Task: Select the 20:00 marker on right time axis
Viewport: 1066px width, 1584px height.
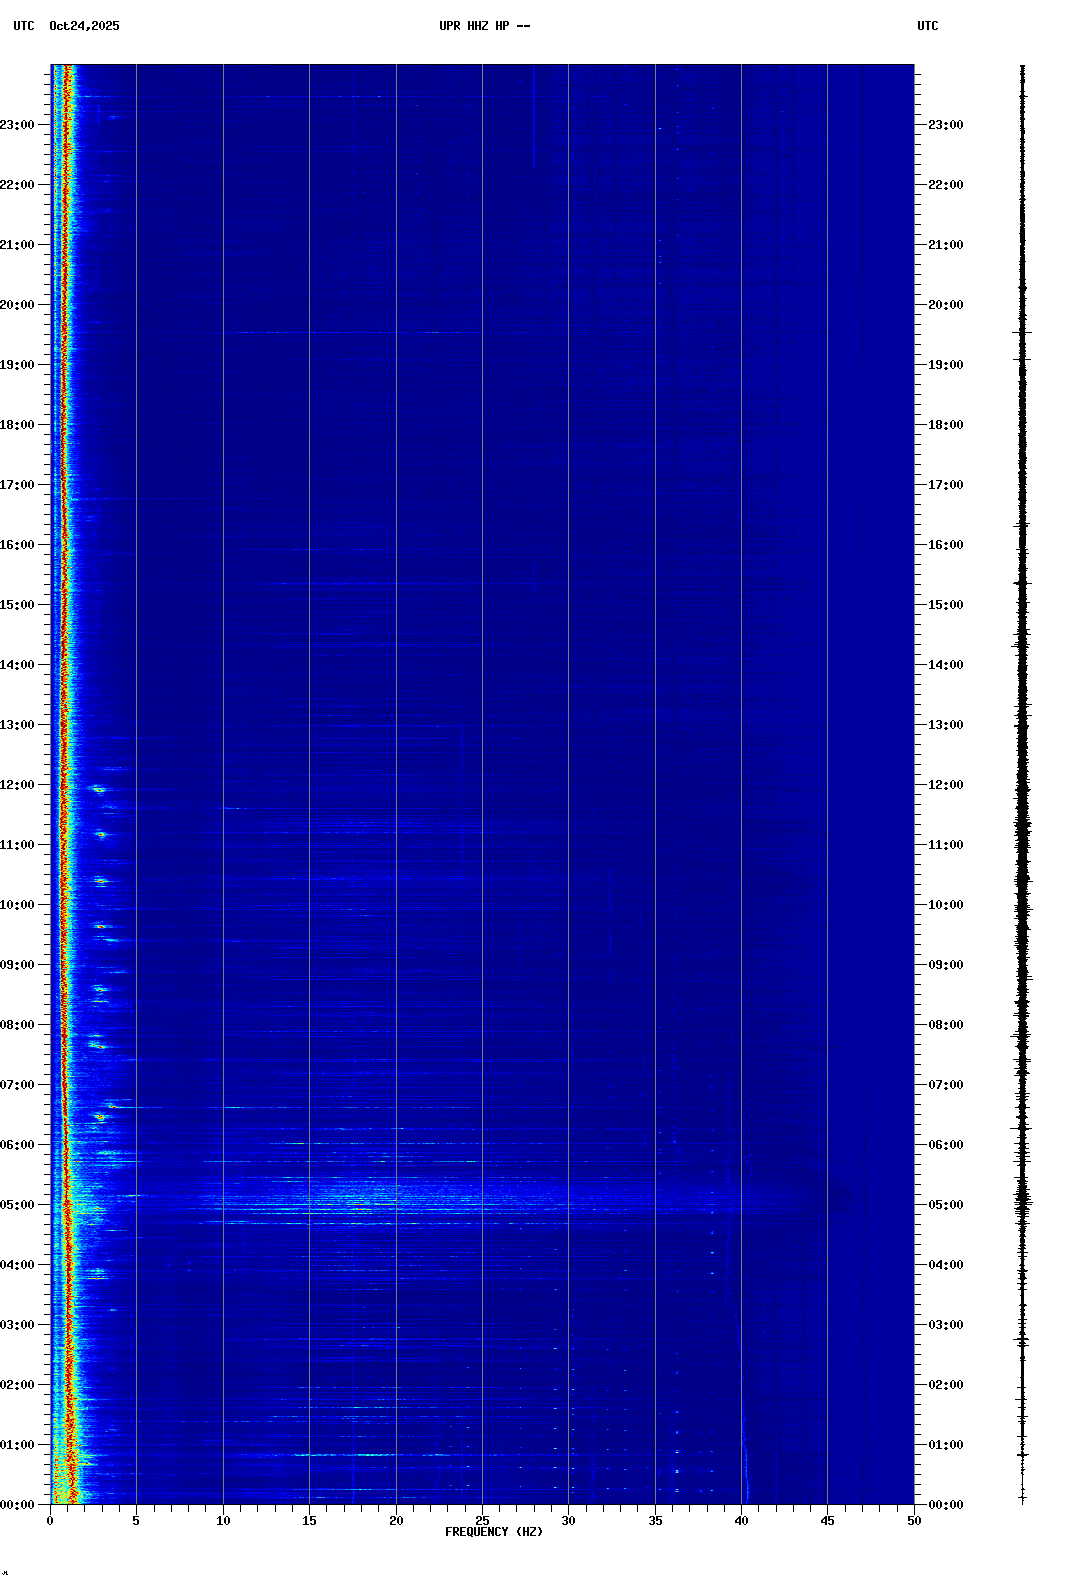Action: [x=945, y=305]
